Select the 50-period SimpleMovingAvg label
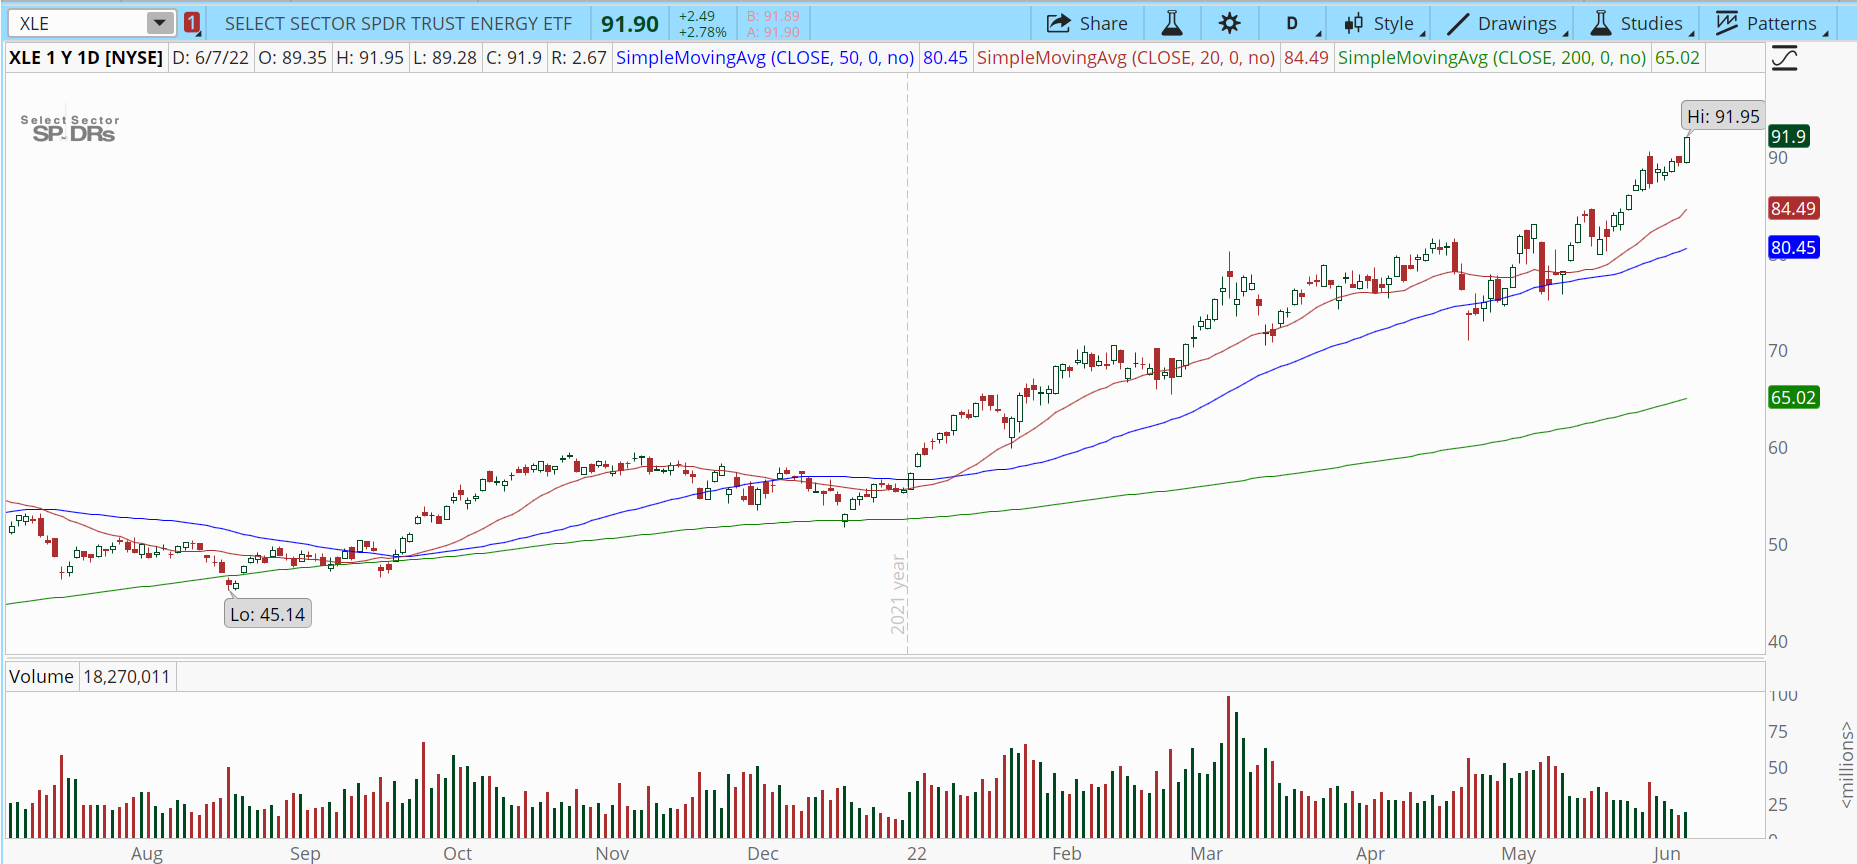 tap(765, 58)
